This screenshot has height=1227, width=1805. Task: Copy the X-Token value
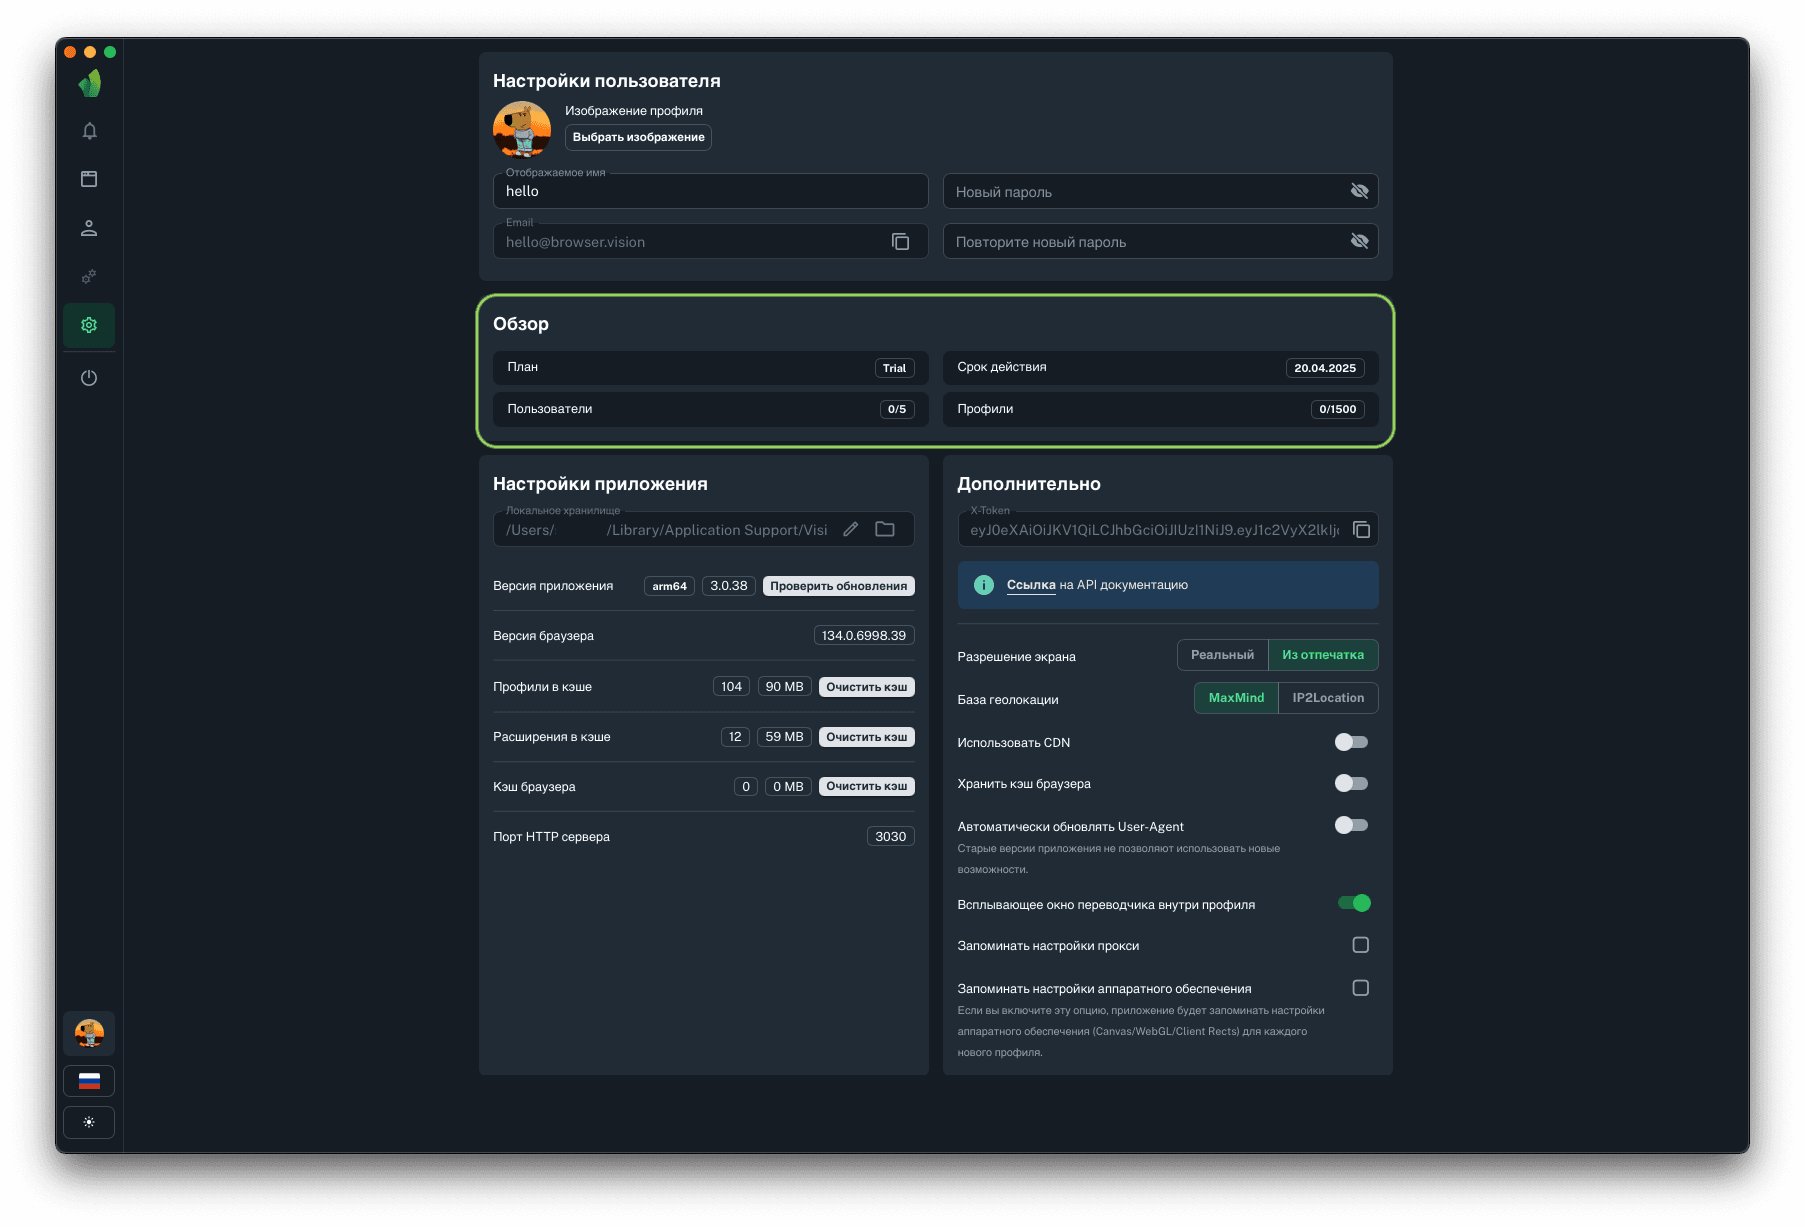[x=1361, y=530]
